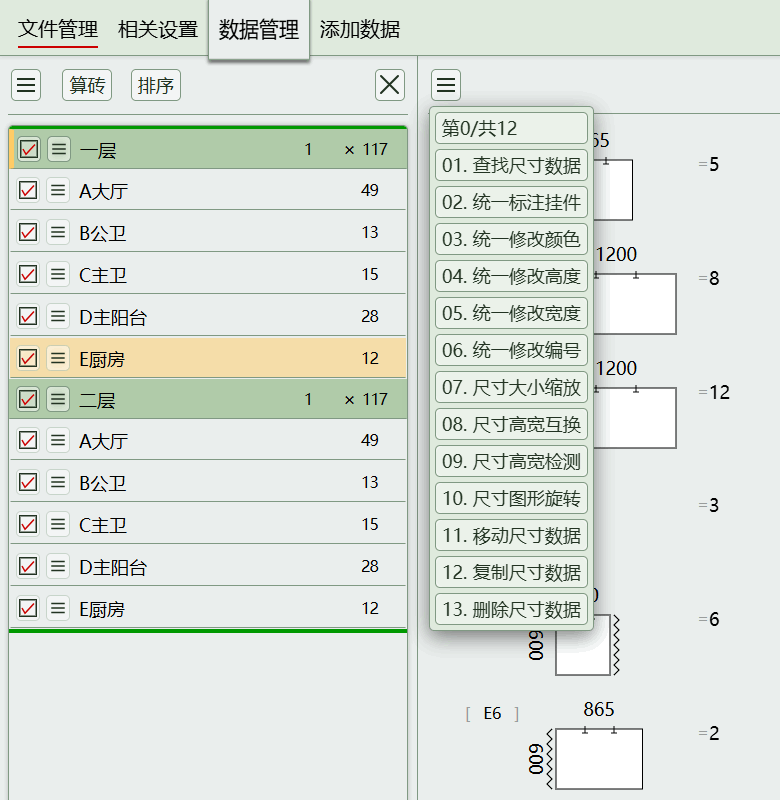Choose 11. 移动尺寸数据 menu entry
780x800 pixels.
(x=511, y=535)
